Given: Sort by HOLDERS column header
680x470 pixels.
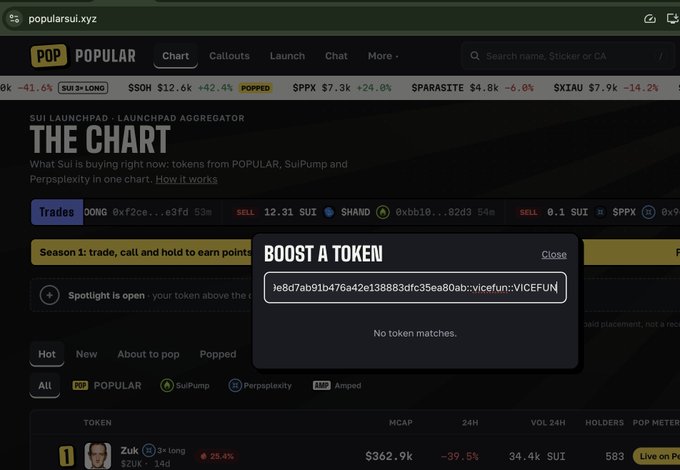Looking at the screenshot, I should point(605,423).
